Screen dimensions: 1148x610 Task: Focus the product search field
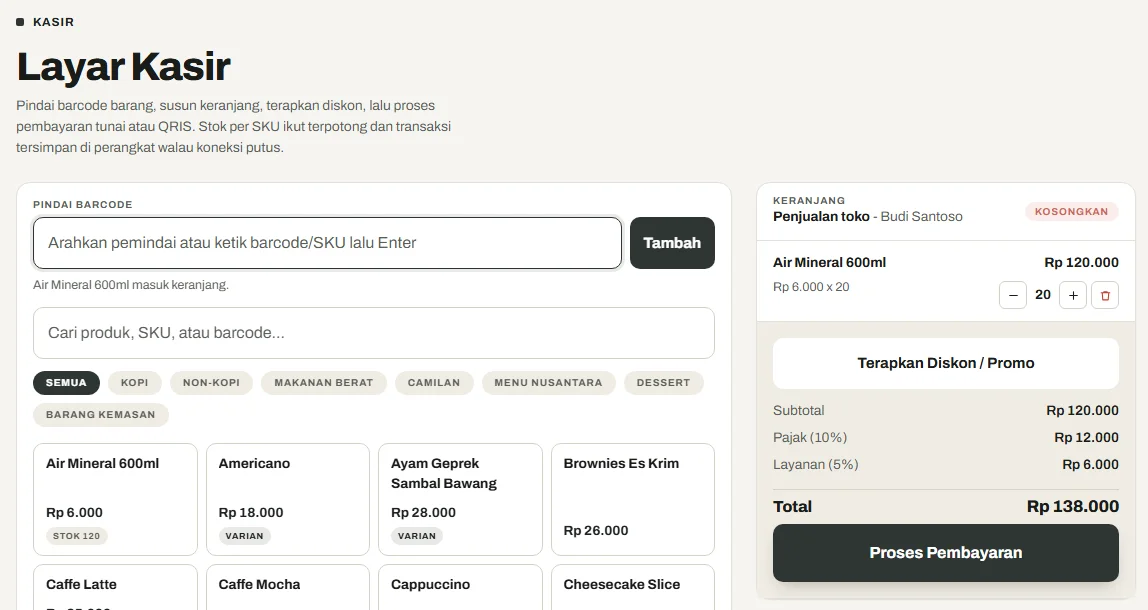(x=373, y=333)
